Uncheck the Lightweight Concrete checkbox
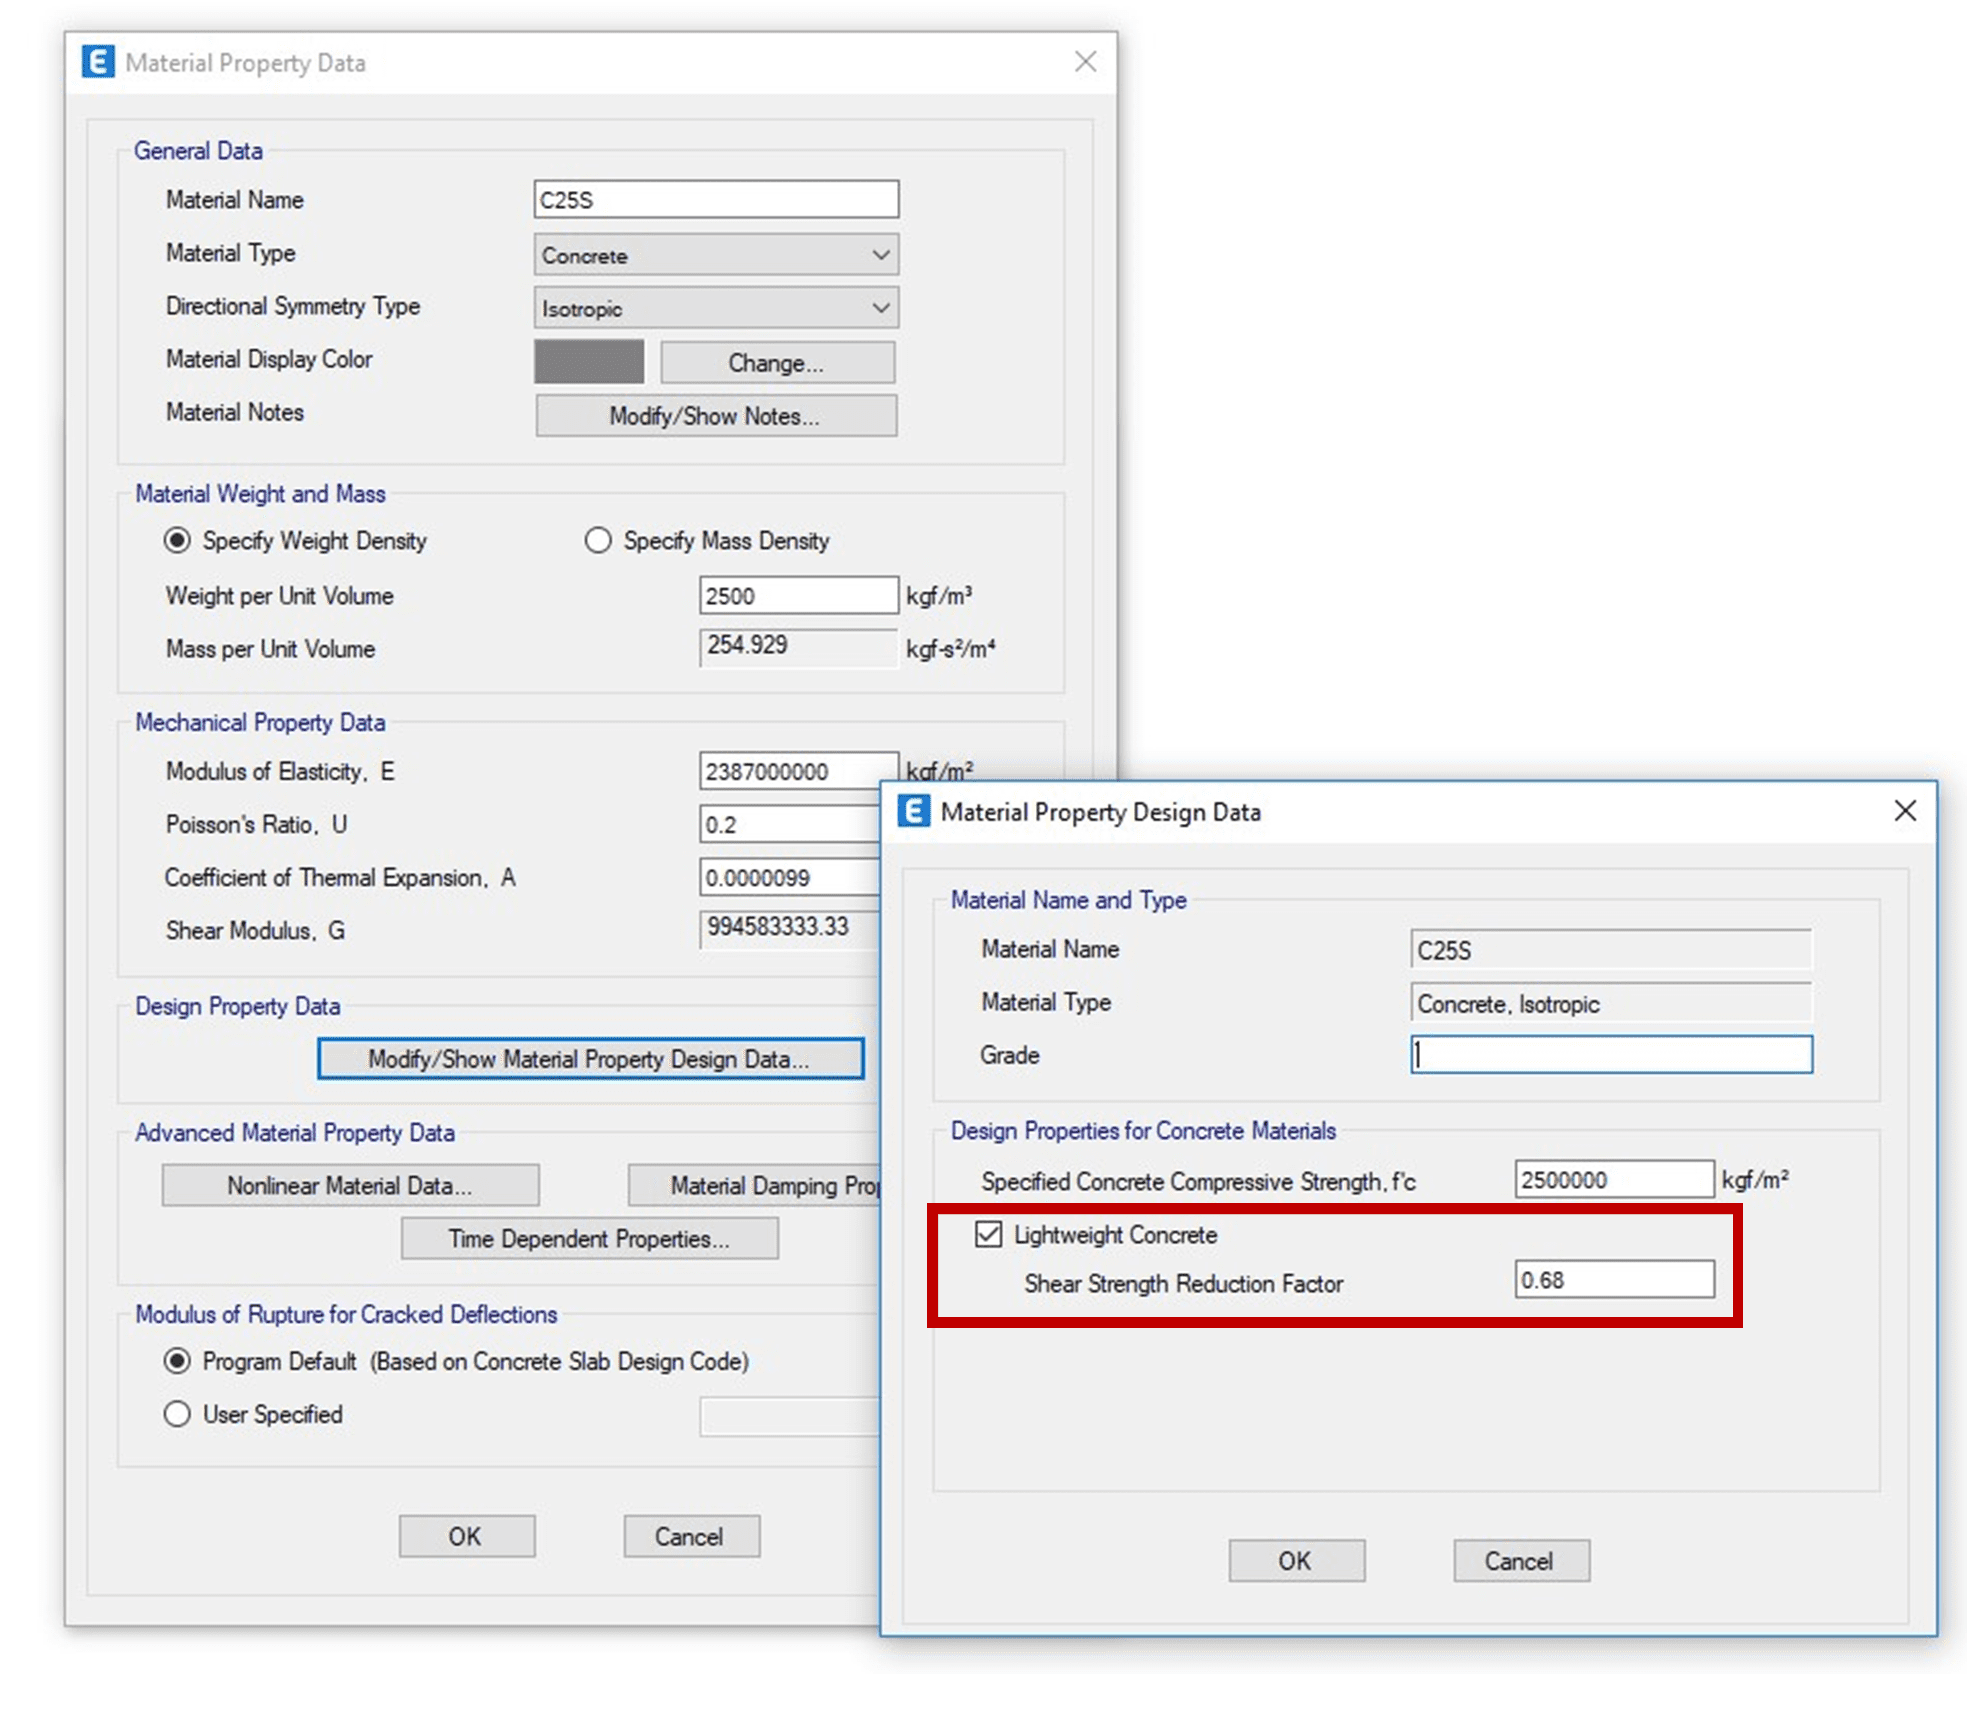Viewport: 1967px width, 1731px height. (988, 1234)
